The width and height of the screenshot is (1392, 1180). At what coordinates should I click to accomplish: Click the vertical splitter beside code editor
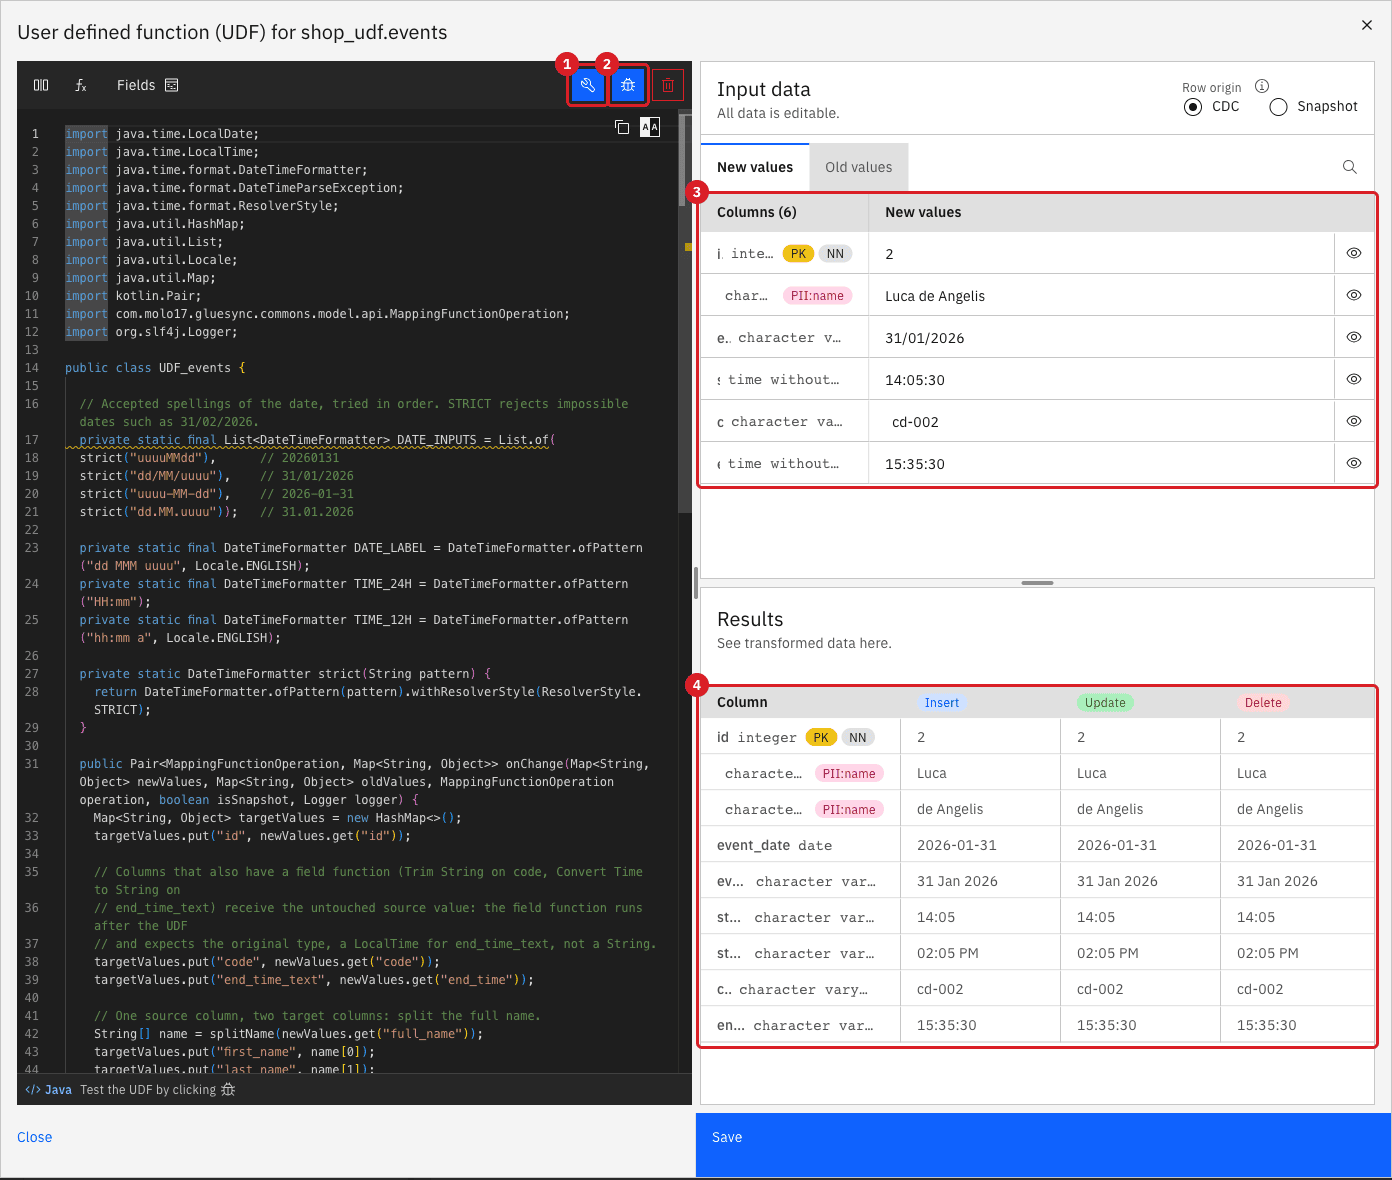[695, 583]
